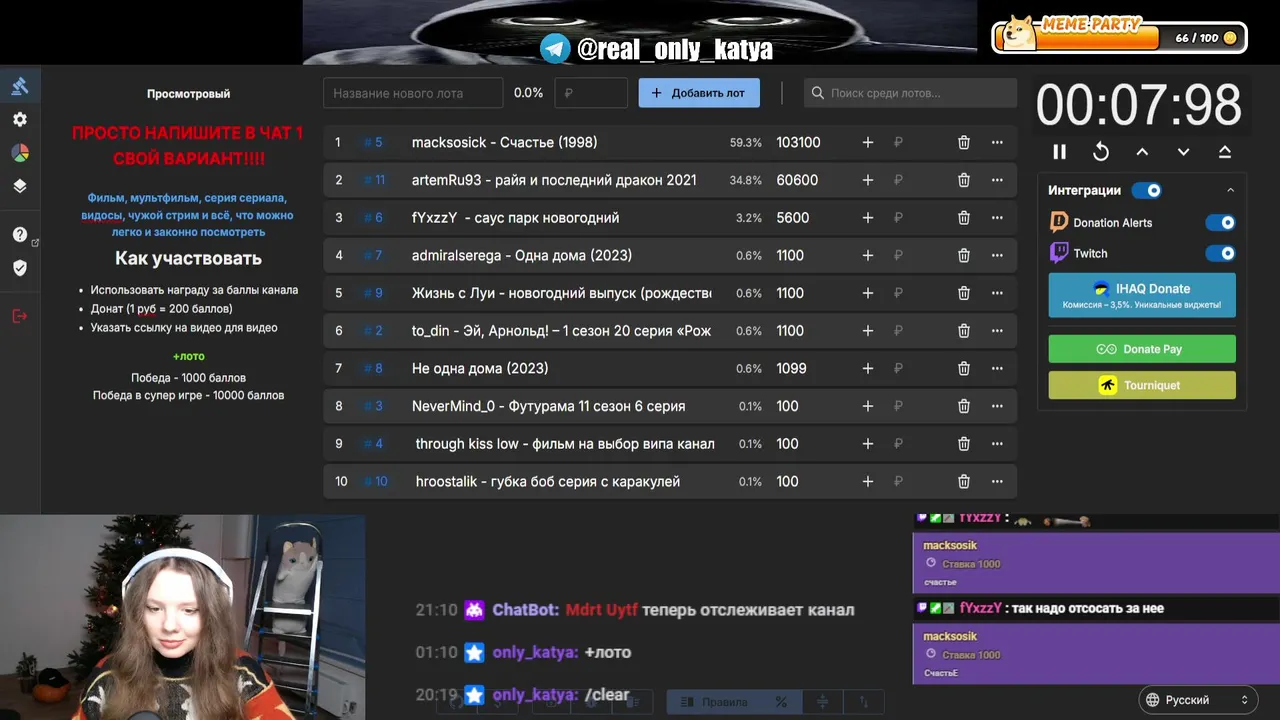The height and width of the screenshot is (720, 1280).
Task: Toggle the Интеграции master switch
Action: click(1147, 190)
